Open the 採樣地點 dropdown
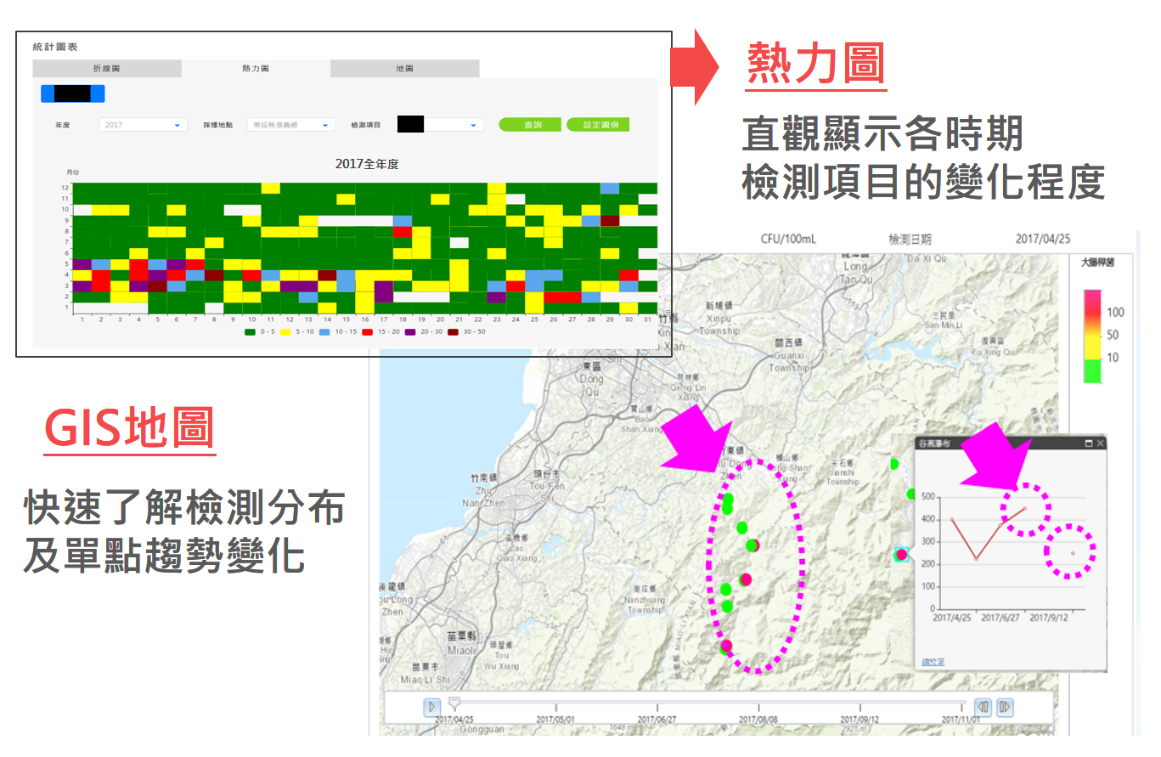The height and width of the screenshot is (757, 1161). (x=290, y=125)
